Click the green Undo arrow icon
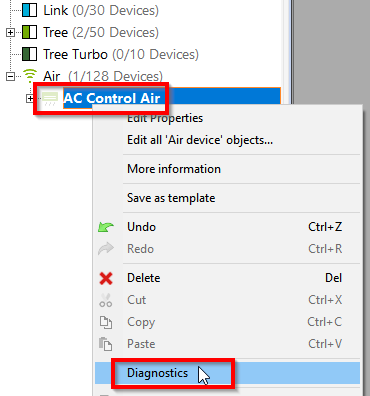 [x=106, y=227]
